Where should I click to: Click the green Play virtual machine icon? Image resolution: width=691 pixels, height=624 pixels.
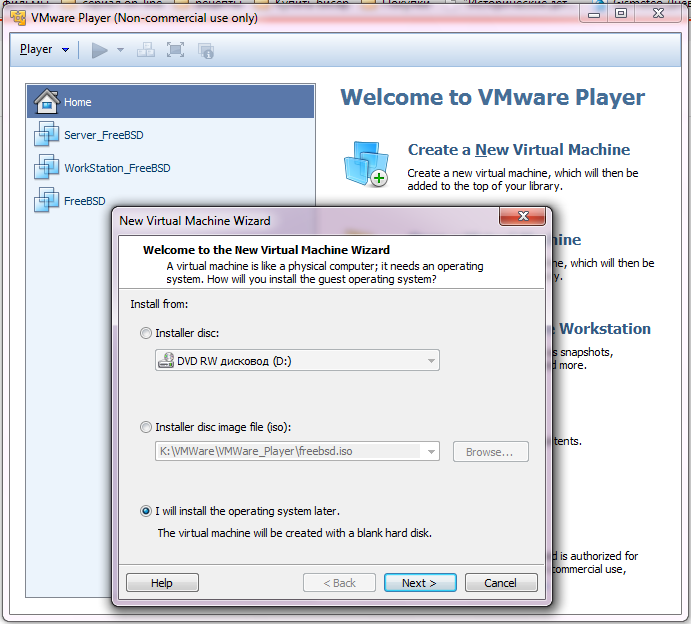[100, 50]
